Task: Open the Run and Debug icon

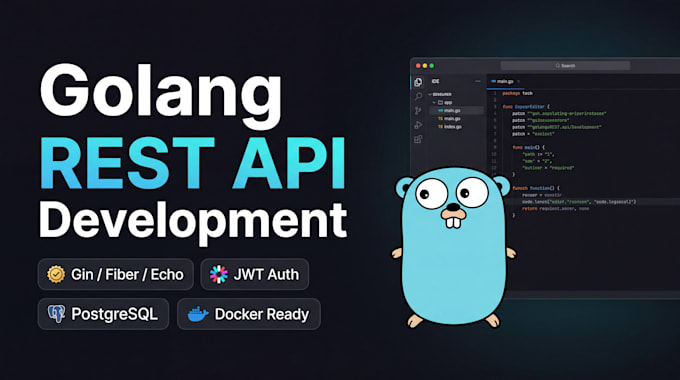Action: 418,125
